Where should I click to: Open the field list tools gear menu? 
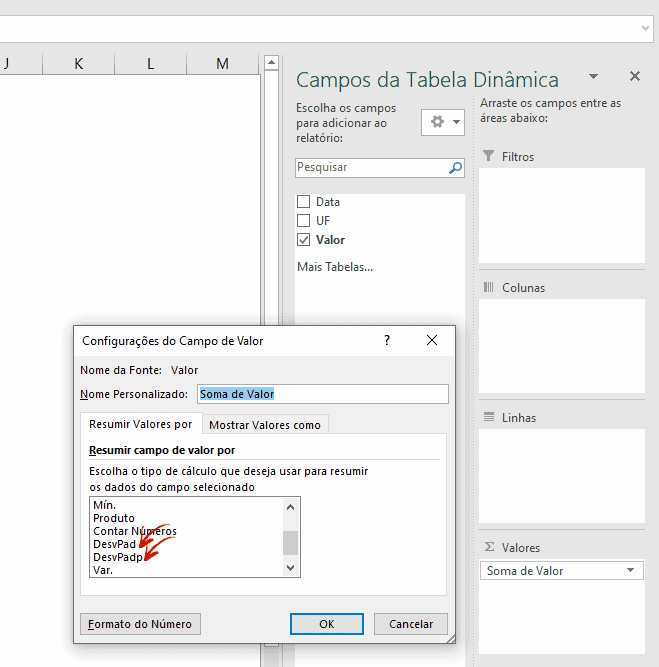click(x=442, y=122)
